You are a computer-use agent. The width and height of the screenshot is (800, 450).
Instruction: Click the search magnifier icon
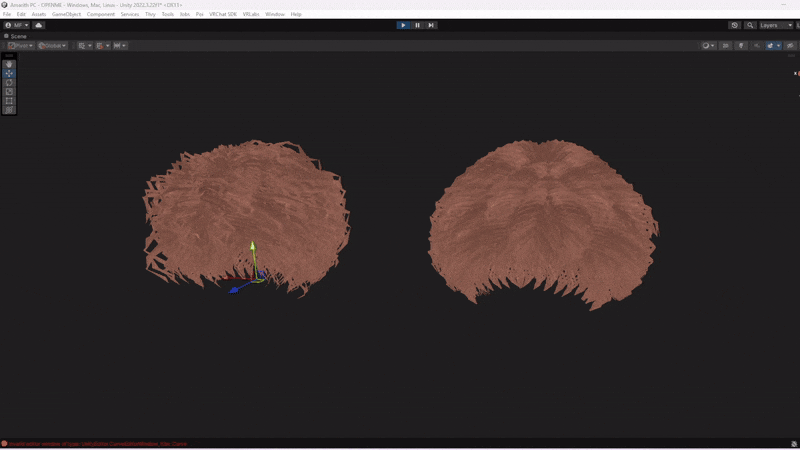pyautogui.click(x=750, y=25)
